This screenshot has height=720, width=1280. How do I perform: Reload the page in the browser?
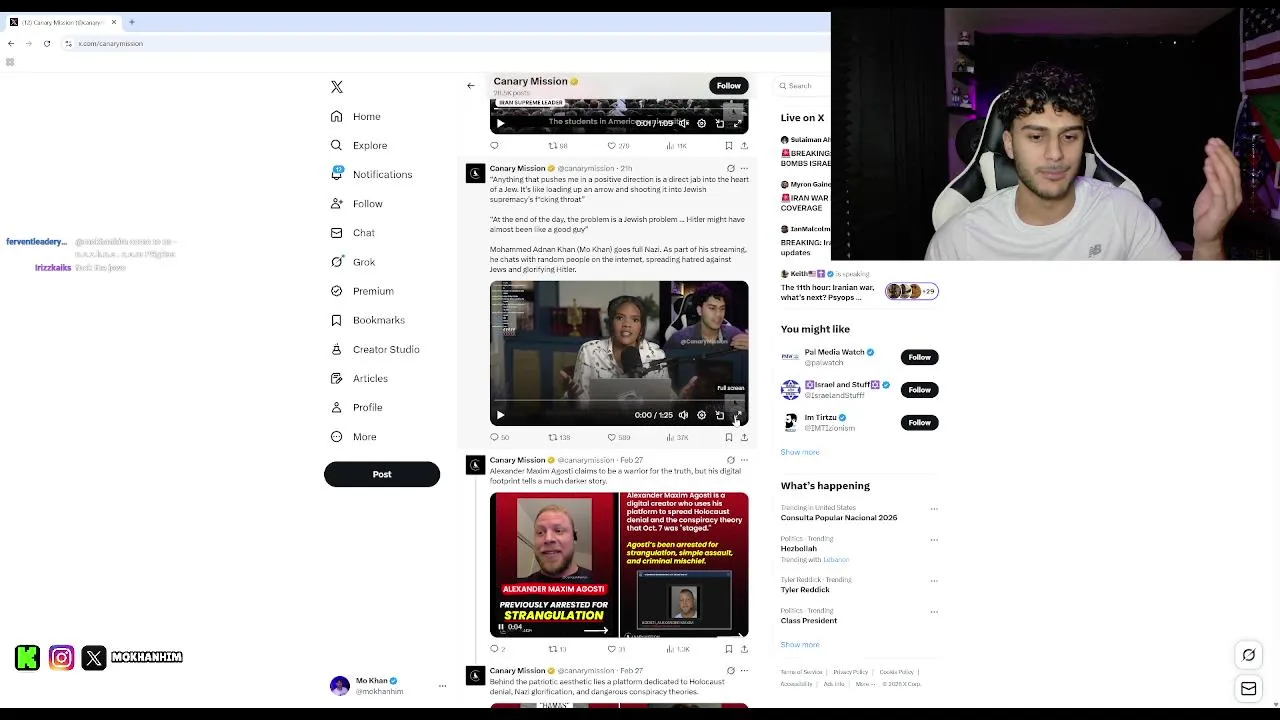(47, 43)
